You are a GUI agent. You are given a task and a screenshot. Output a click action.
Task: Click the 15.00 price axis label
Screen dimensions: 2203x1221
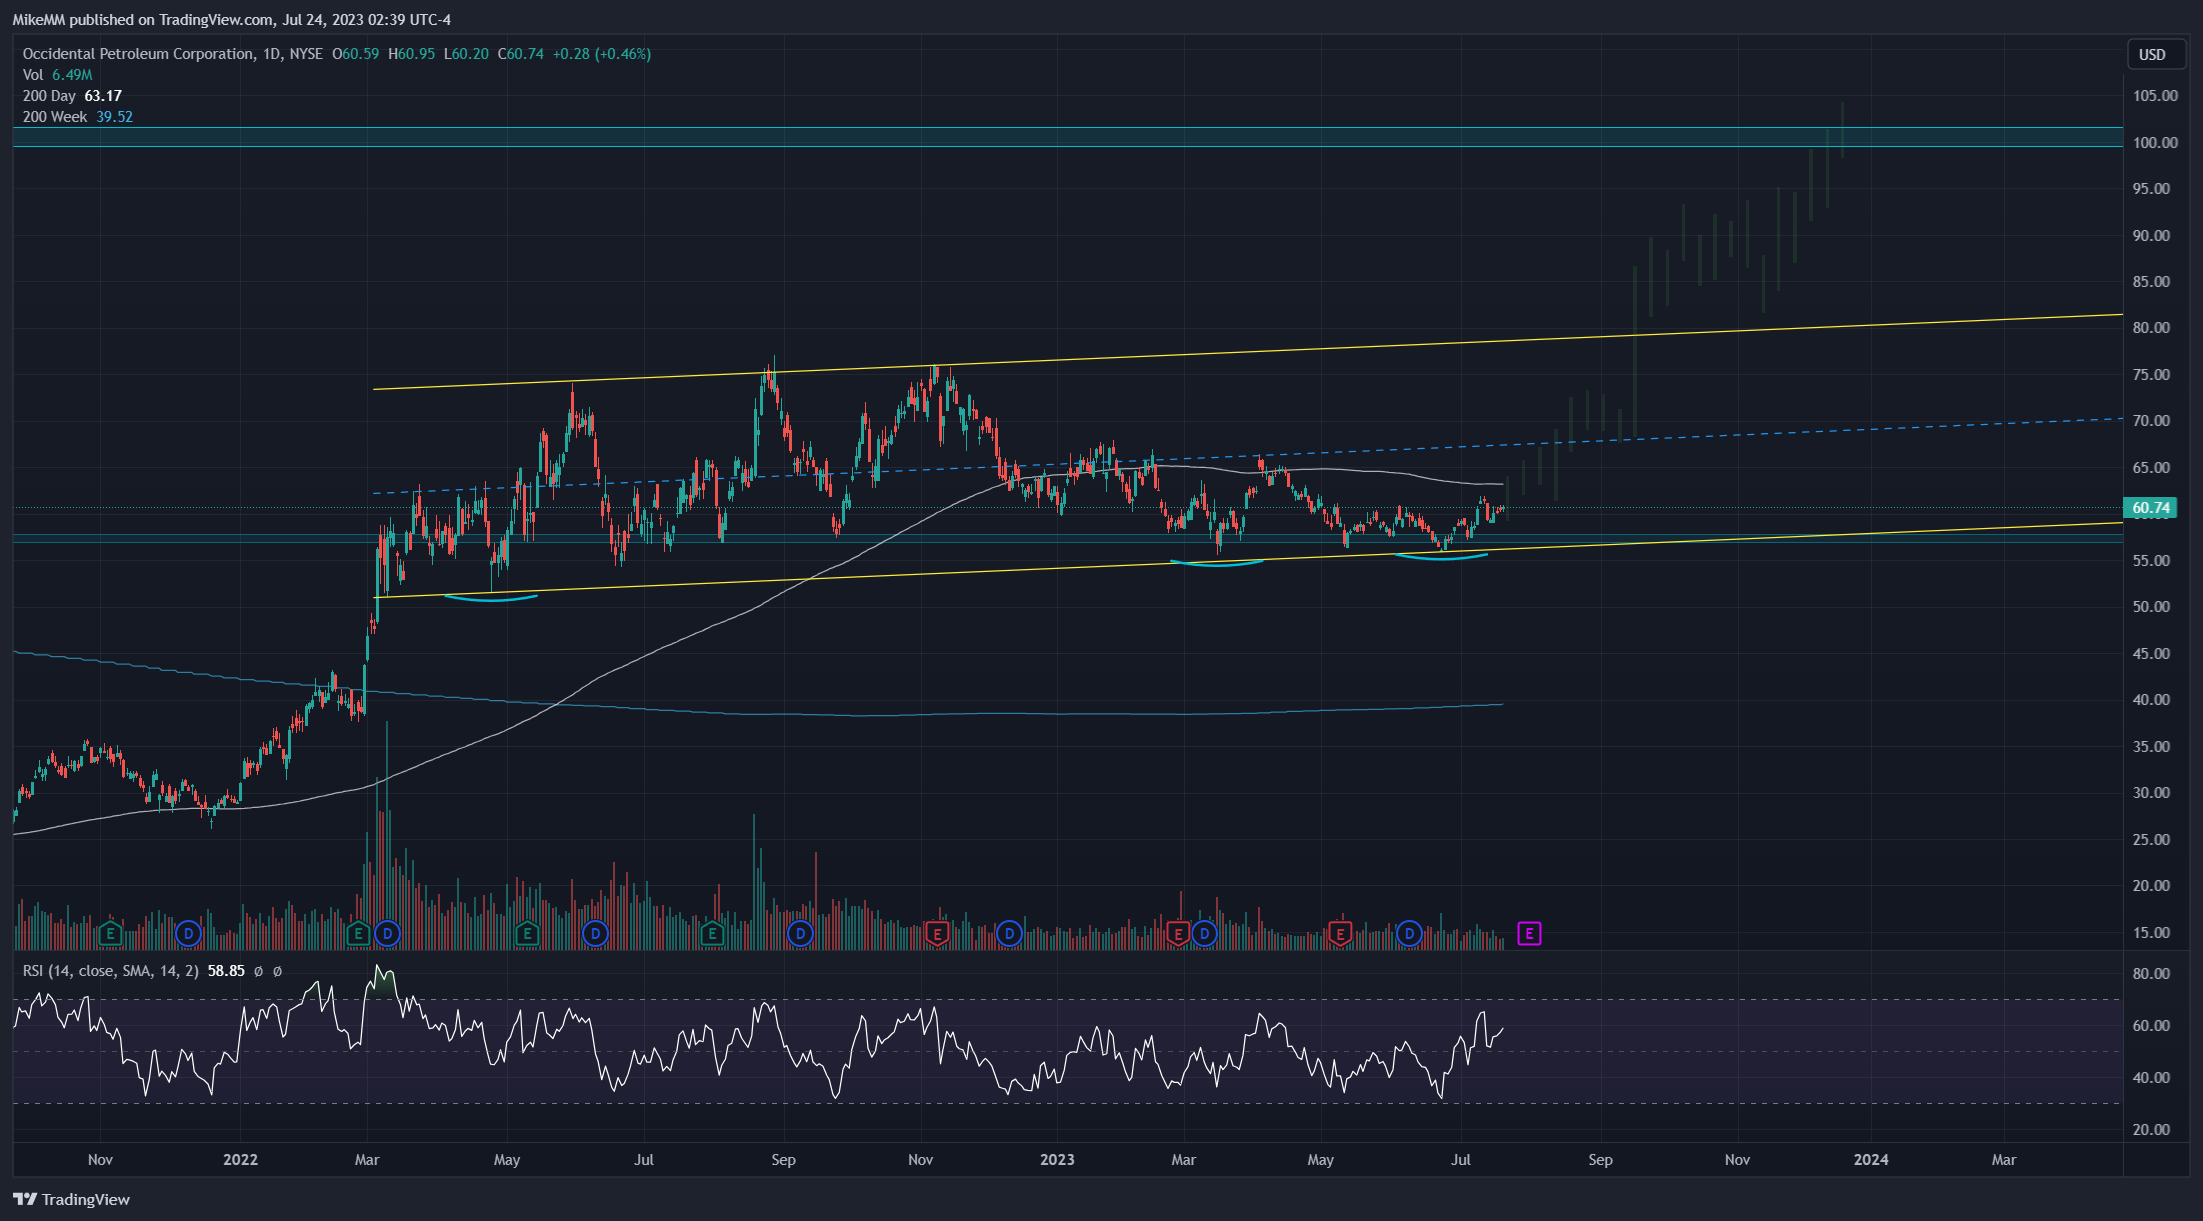point(2151,933)
